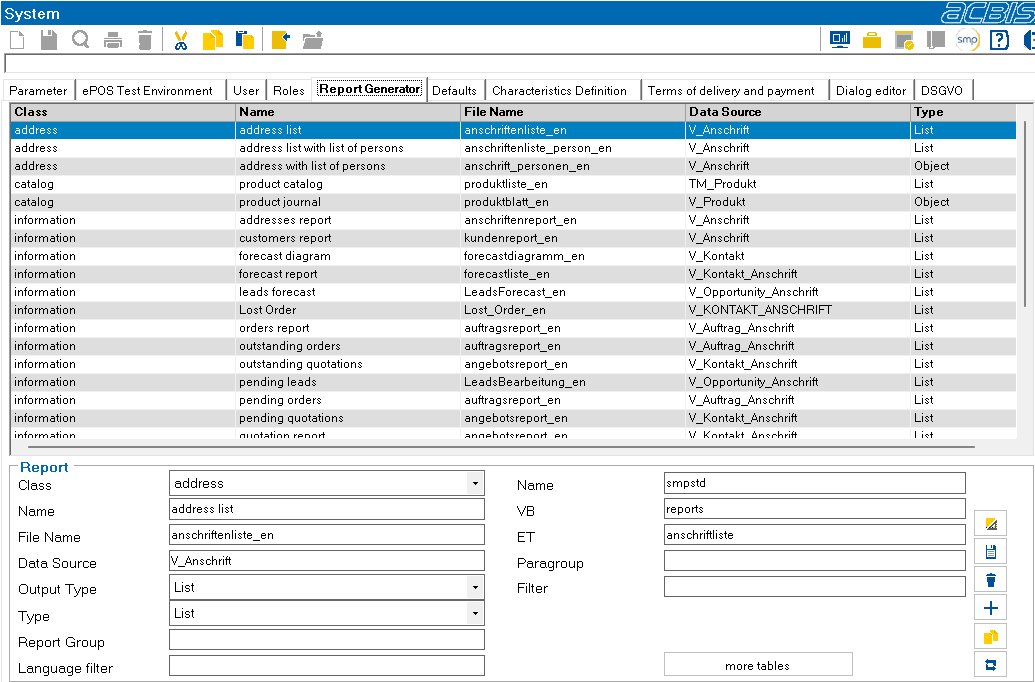This screenshot has height=682, width=1035.
Task: Click the grey trash Delete toolbar icon
Action: pyautogui.click(x=145, y=40)
